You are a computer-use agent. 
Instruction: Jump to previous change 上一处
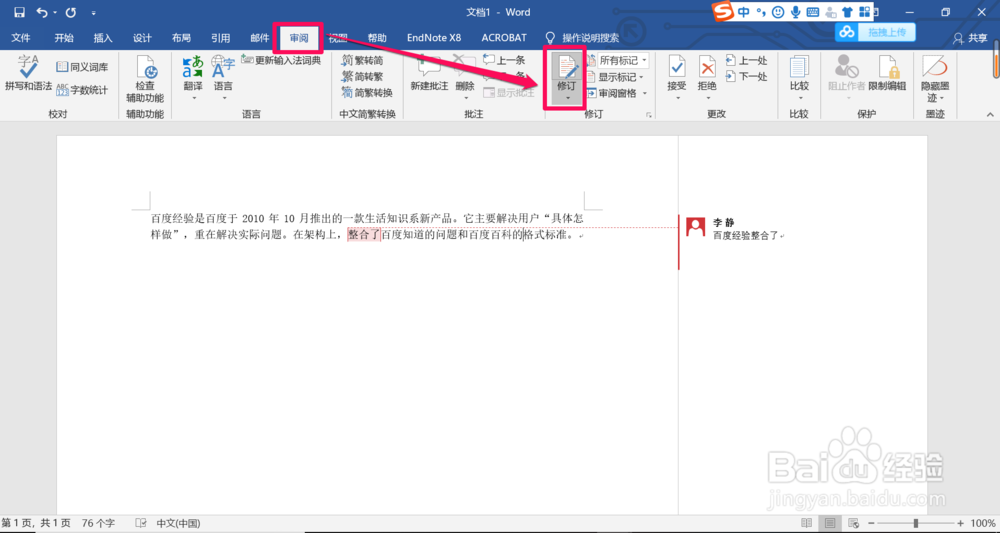746,61
